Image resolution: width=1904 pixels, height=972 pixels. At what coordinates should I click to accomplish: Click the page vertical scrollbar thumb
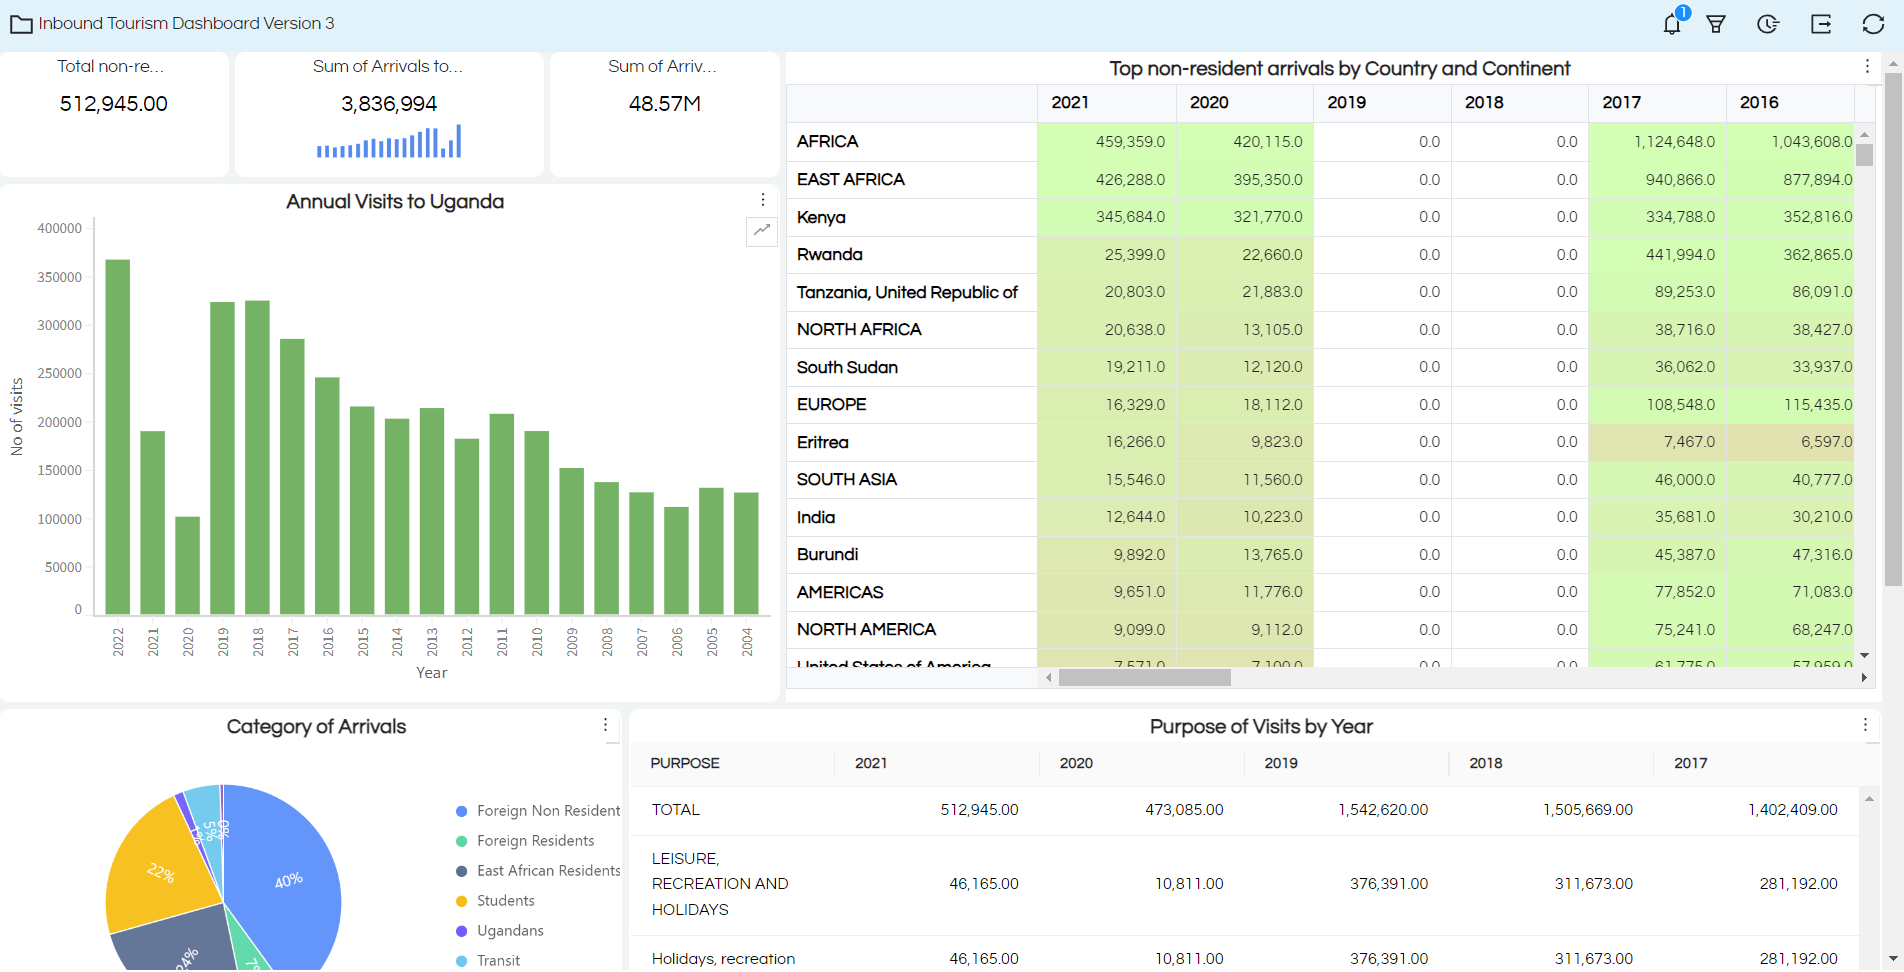point(1893,329)
